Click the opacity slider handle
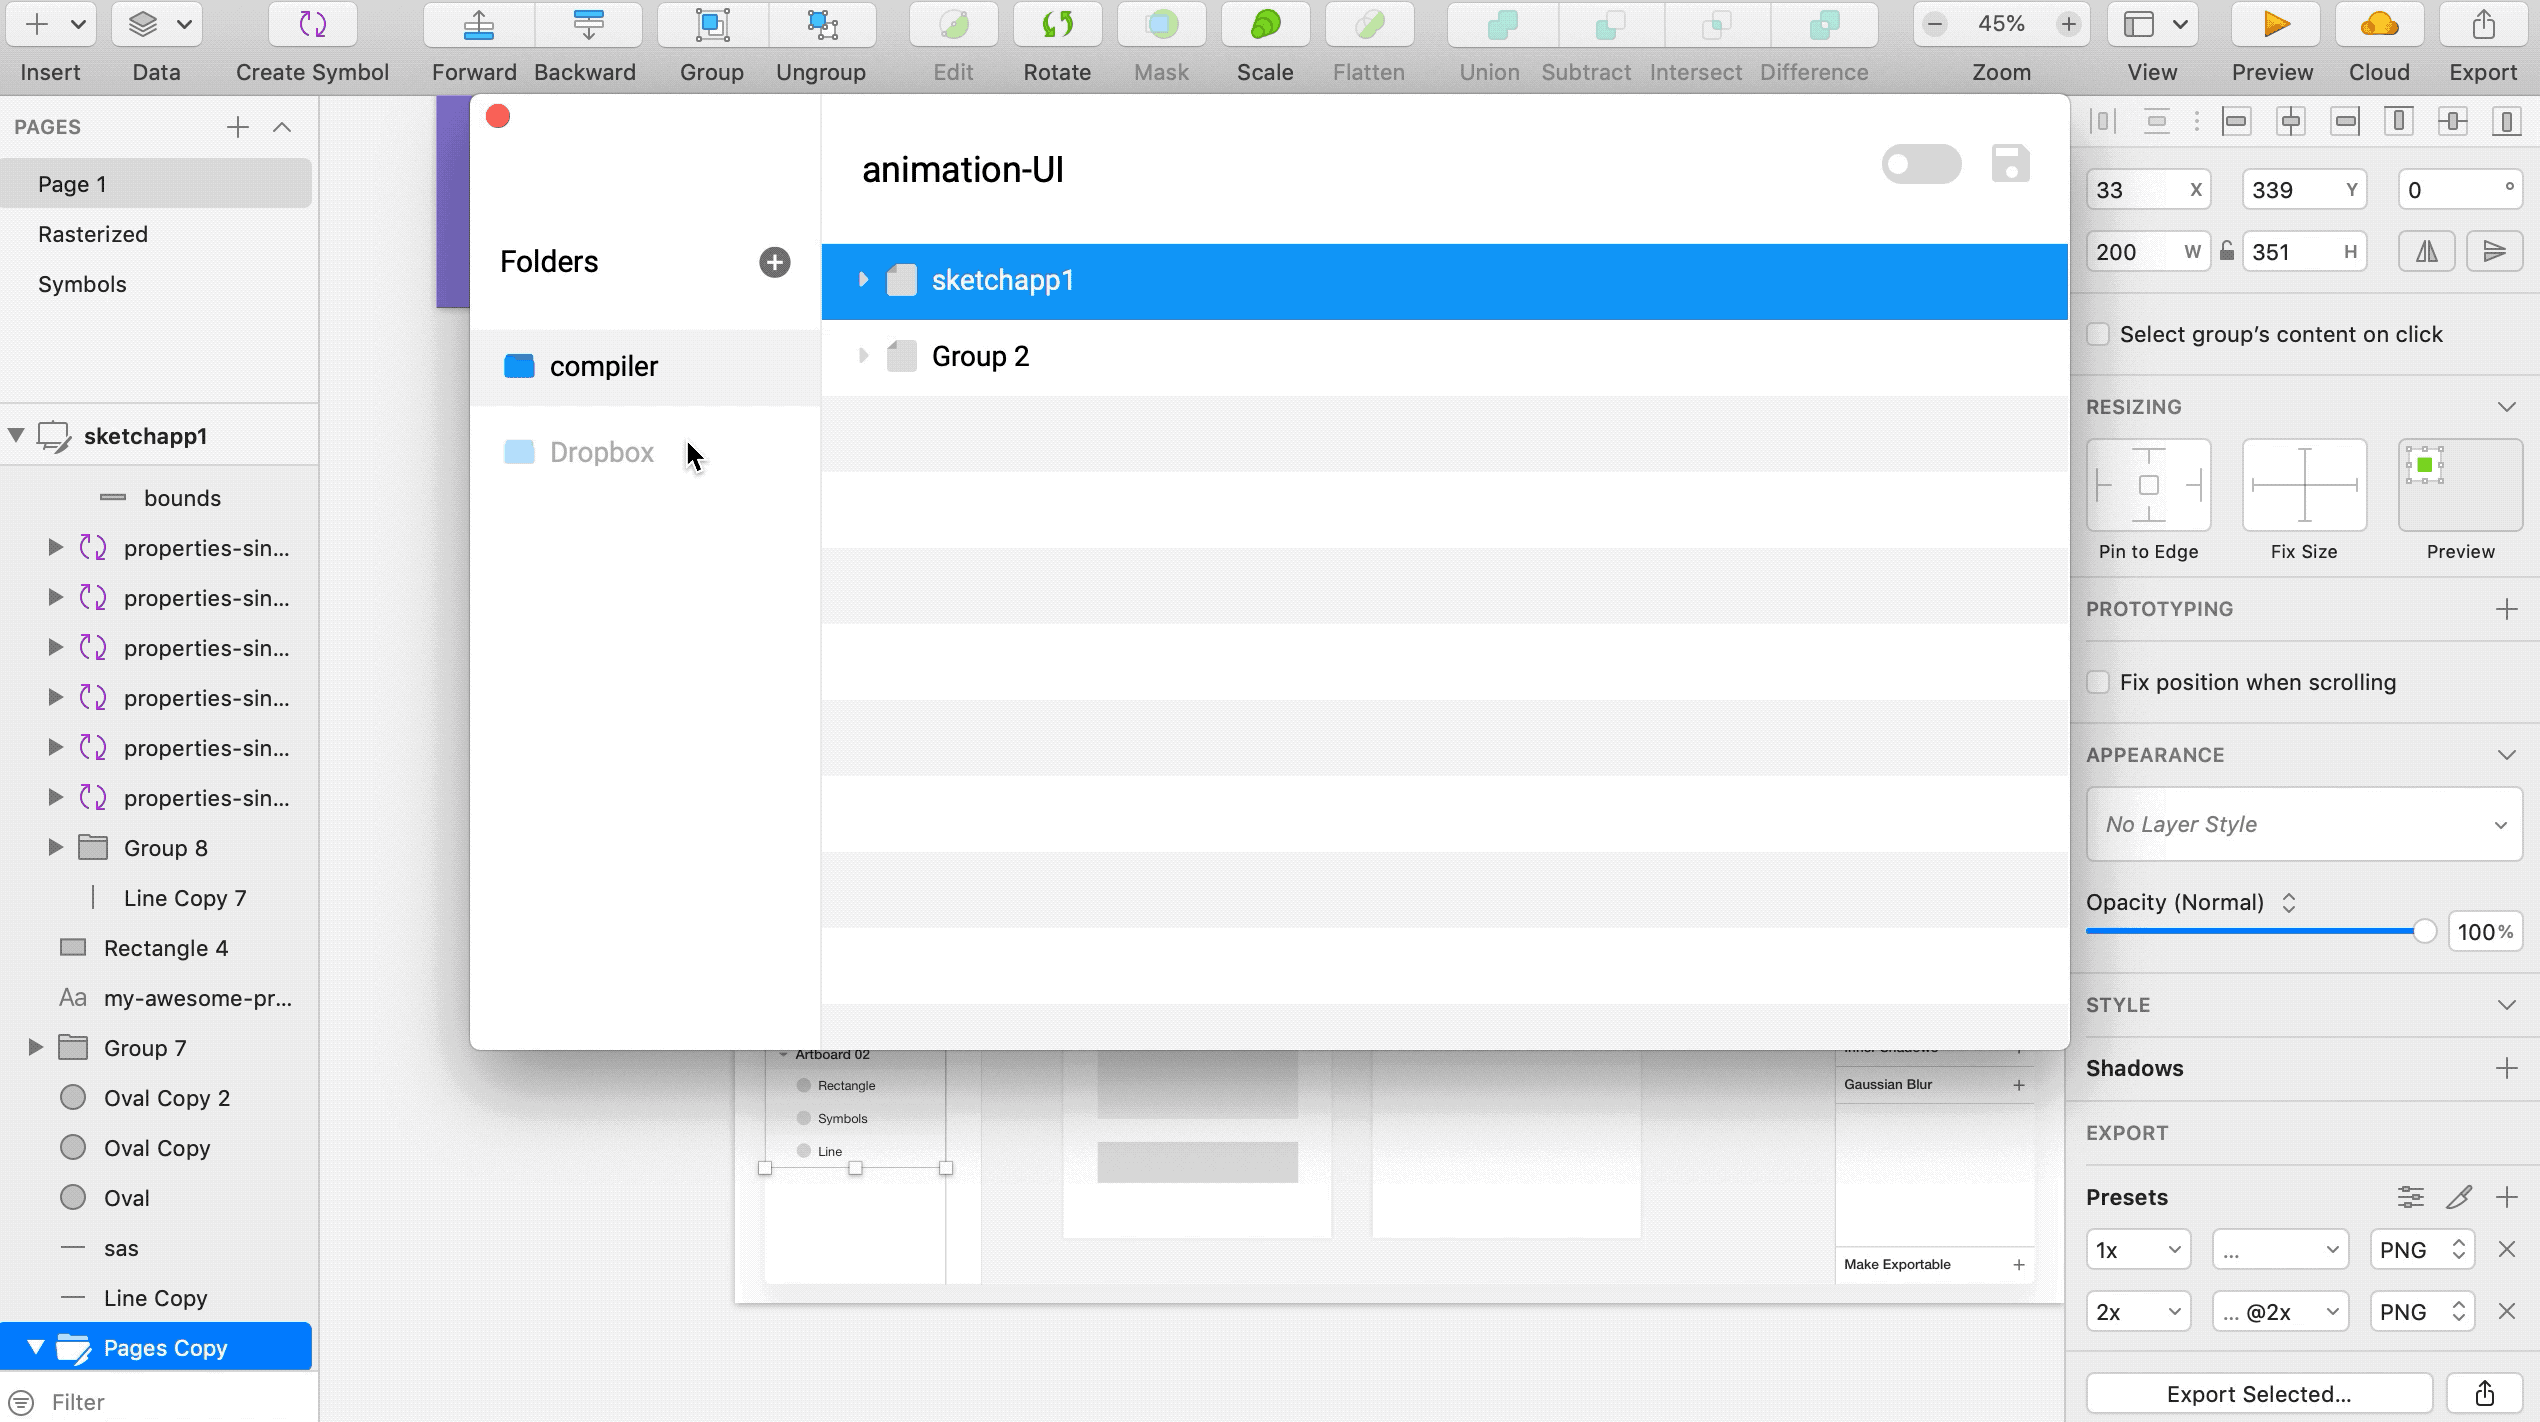 pyautogui.click(x=2423, y=932)
